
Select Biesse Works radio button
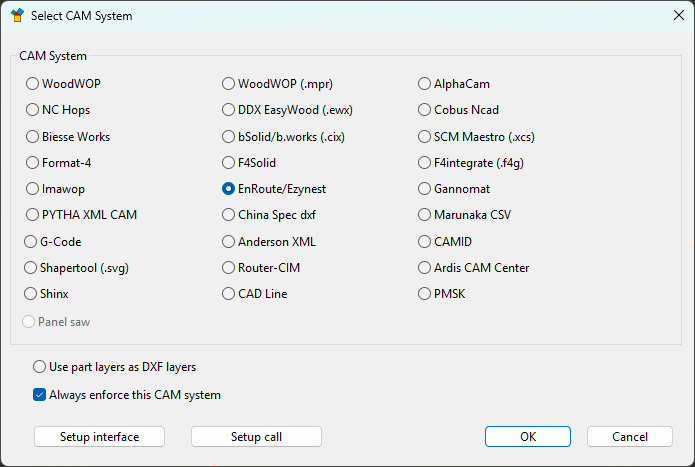tap(33, 136)
